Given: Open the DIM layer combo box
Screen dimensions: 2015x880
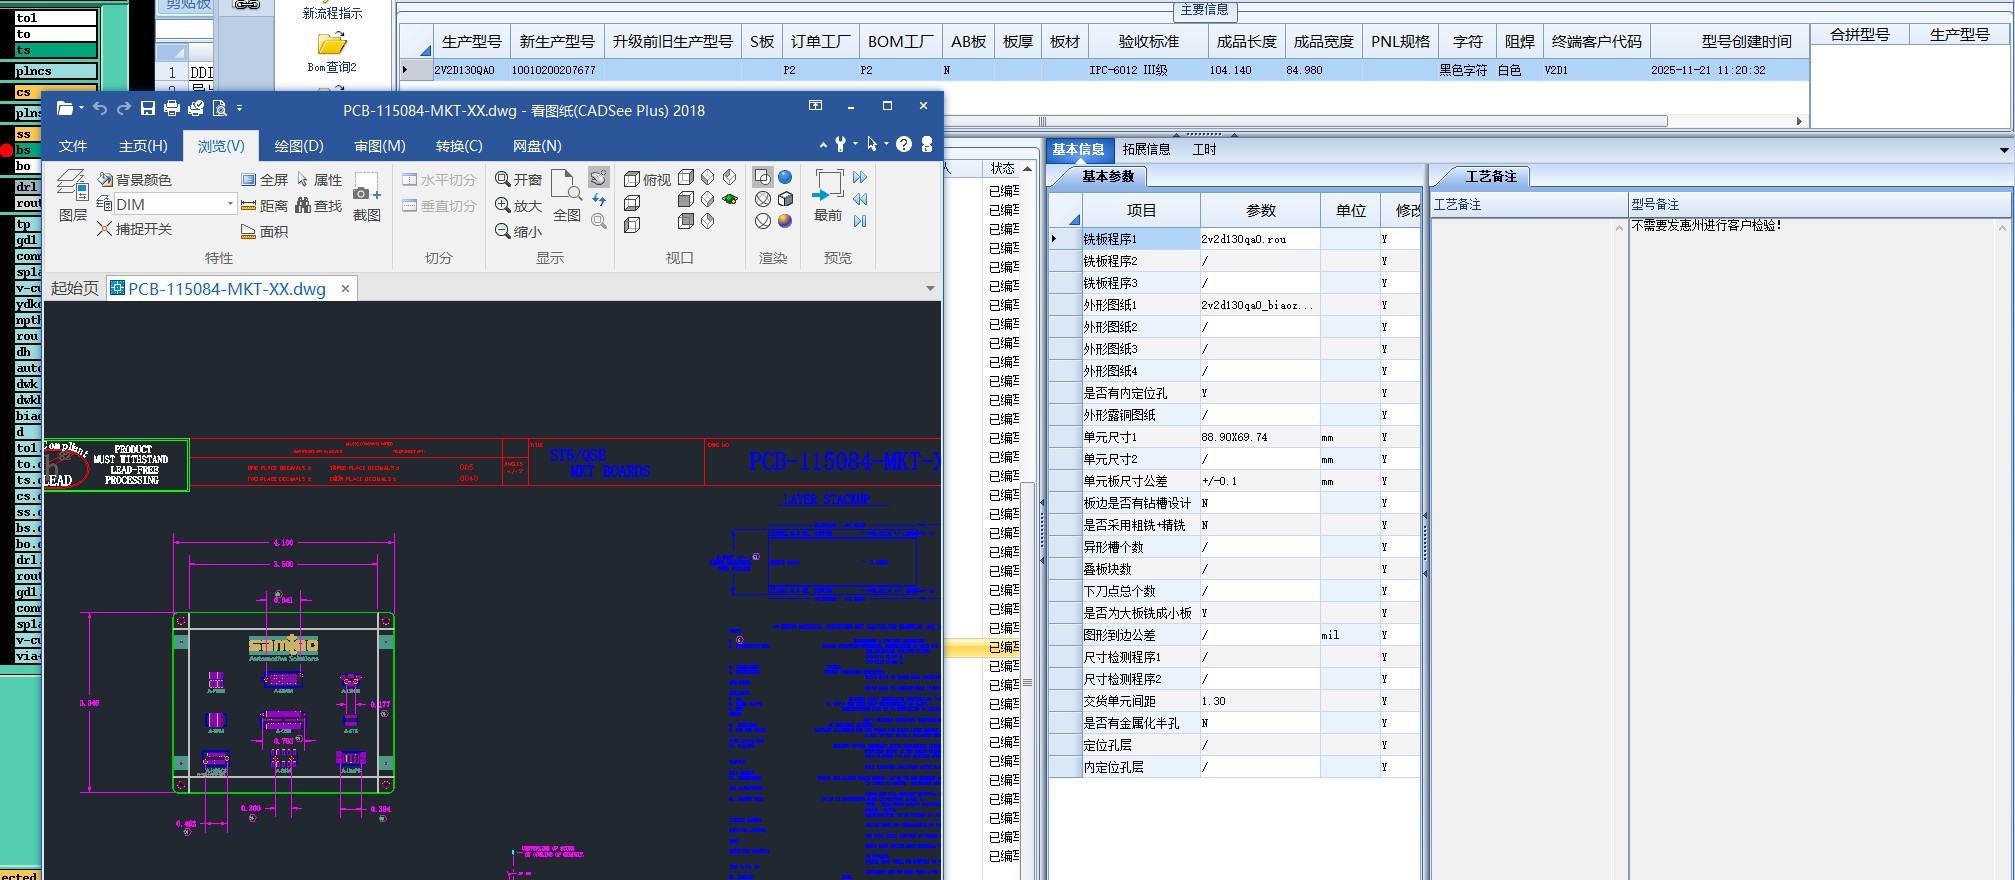Looking at the screenshot, I should [x=175, y=204].
